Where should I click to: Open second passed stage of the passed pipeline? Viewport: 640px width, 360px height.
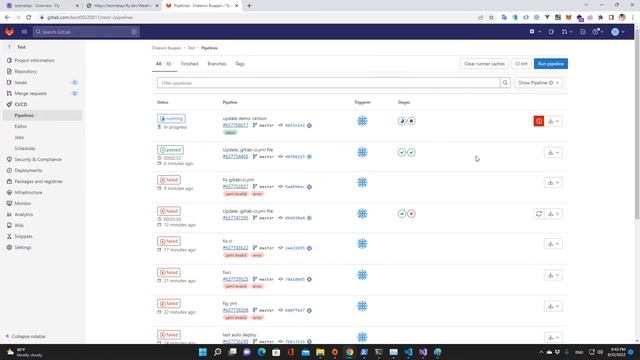pos(411,152)
